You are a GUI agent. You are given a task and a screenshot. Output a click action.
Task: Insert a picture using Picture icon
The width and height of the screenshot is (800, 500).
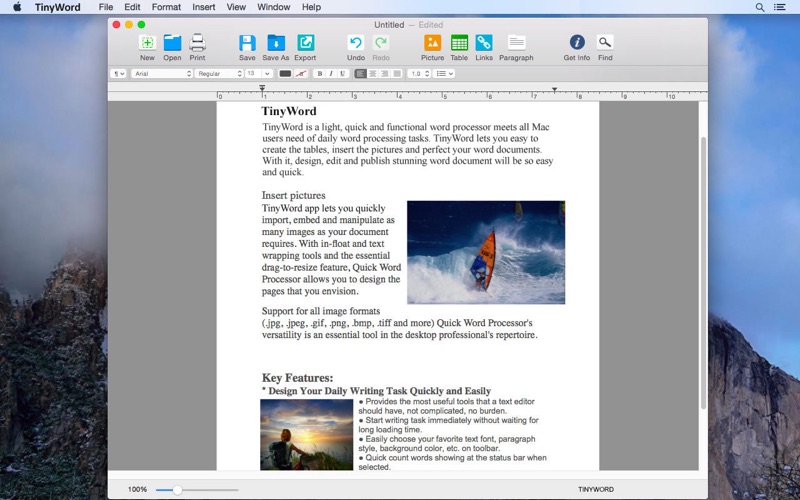pos(432,43)
